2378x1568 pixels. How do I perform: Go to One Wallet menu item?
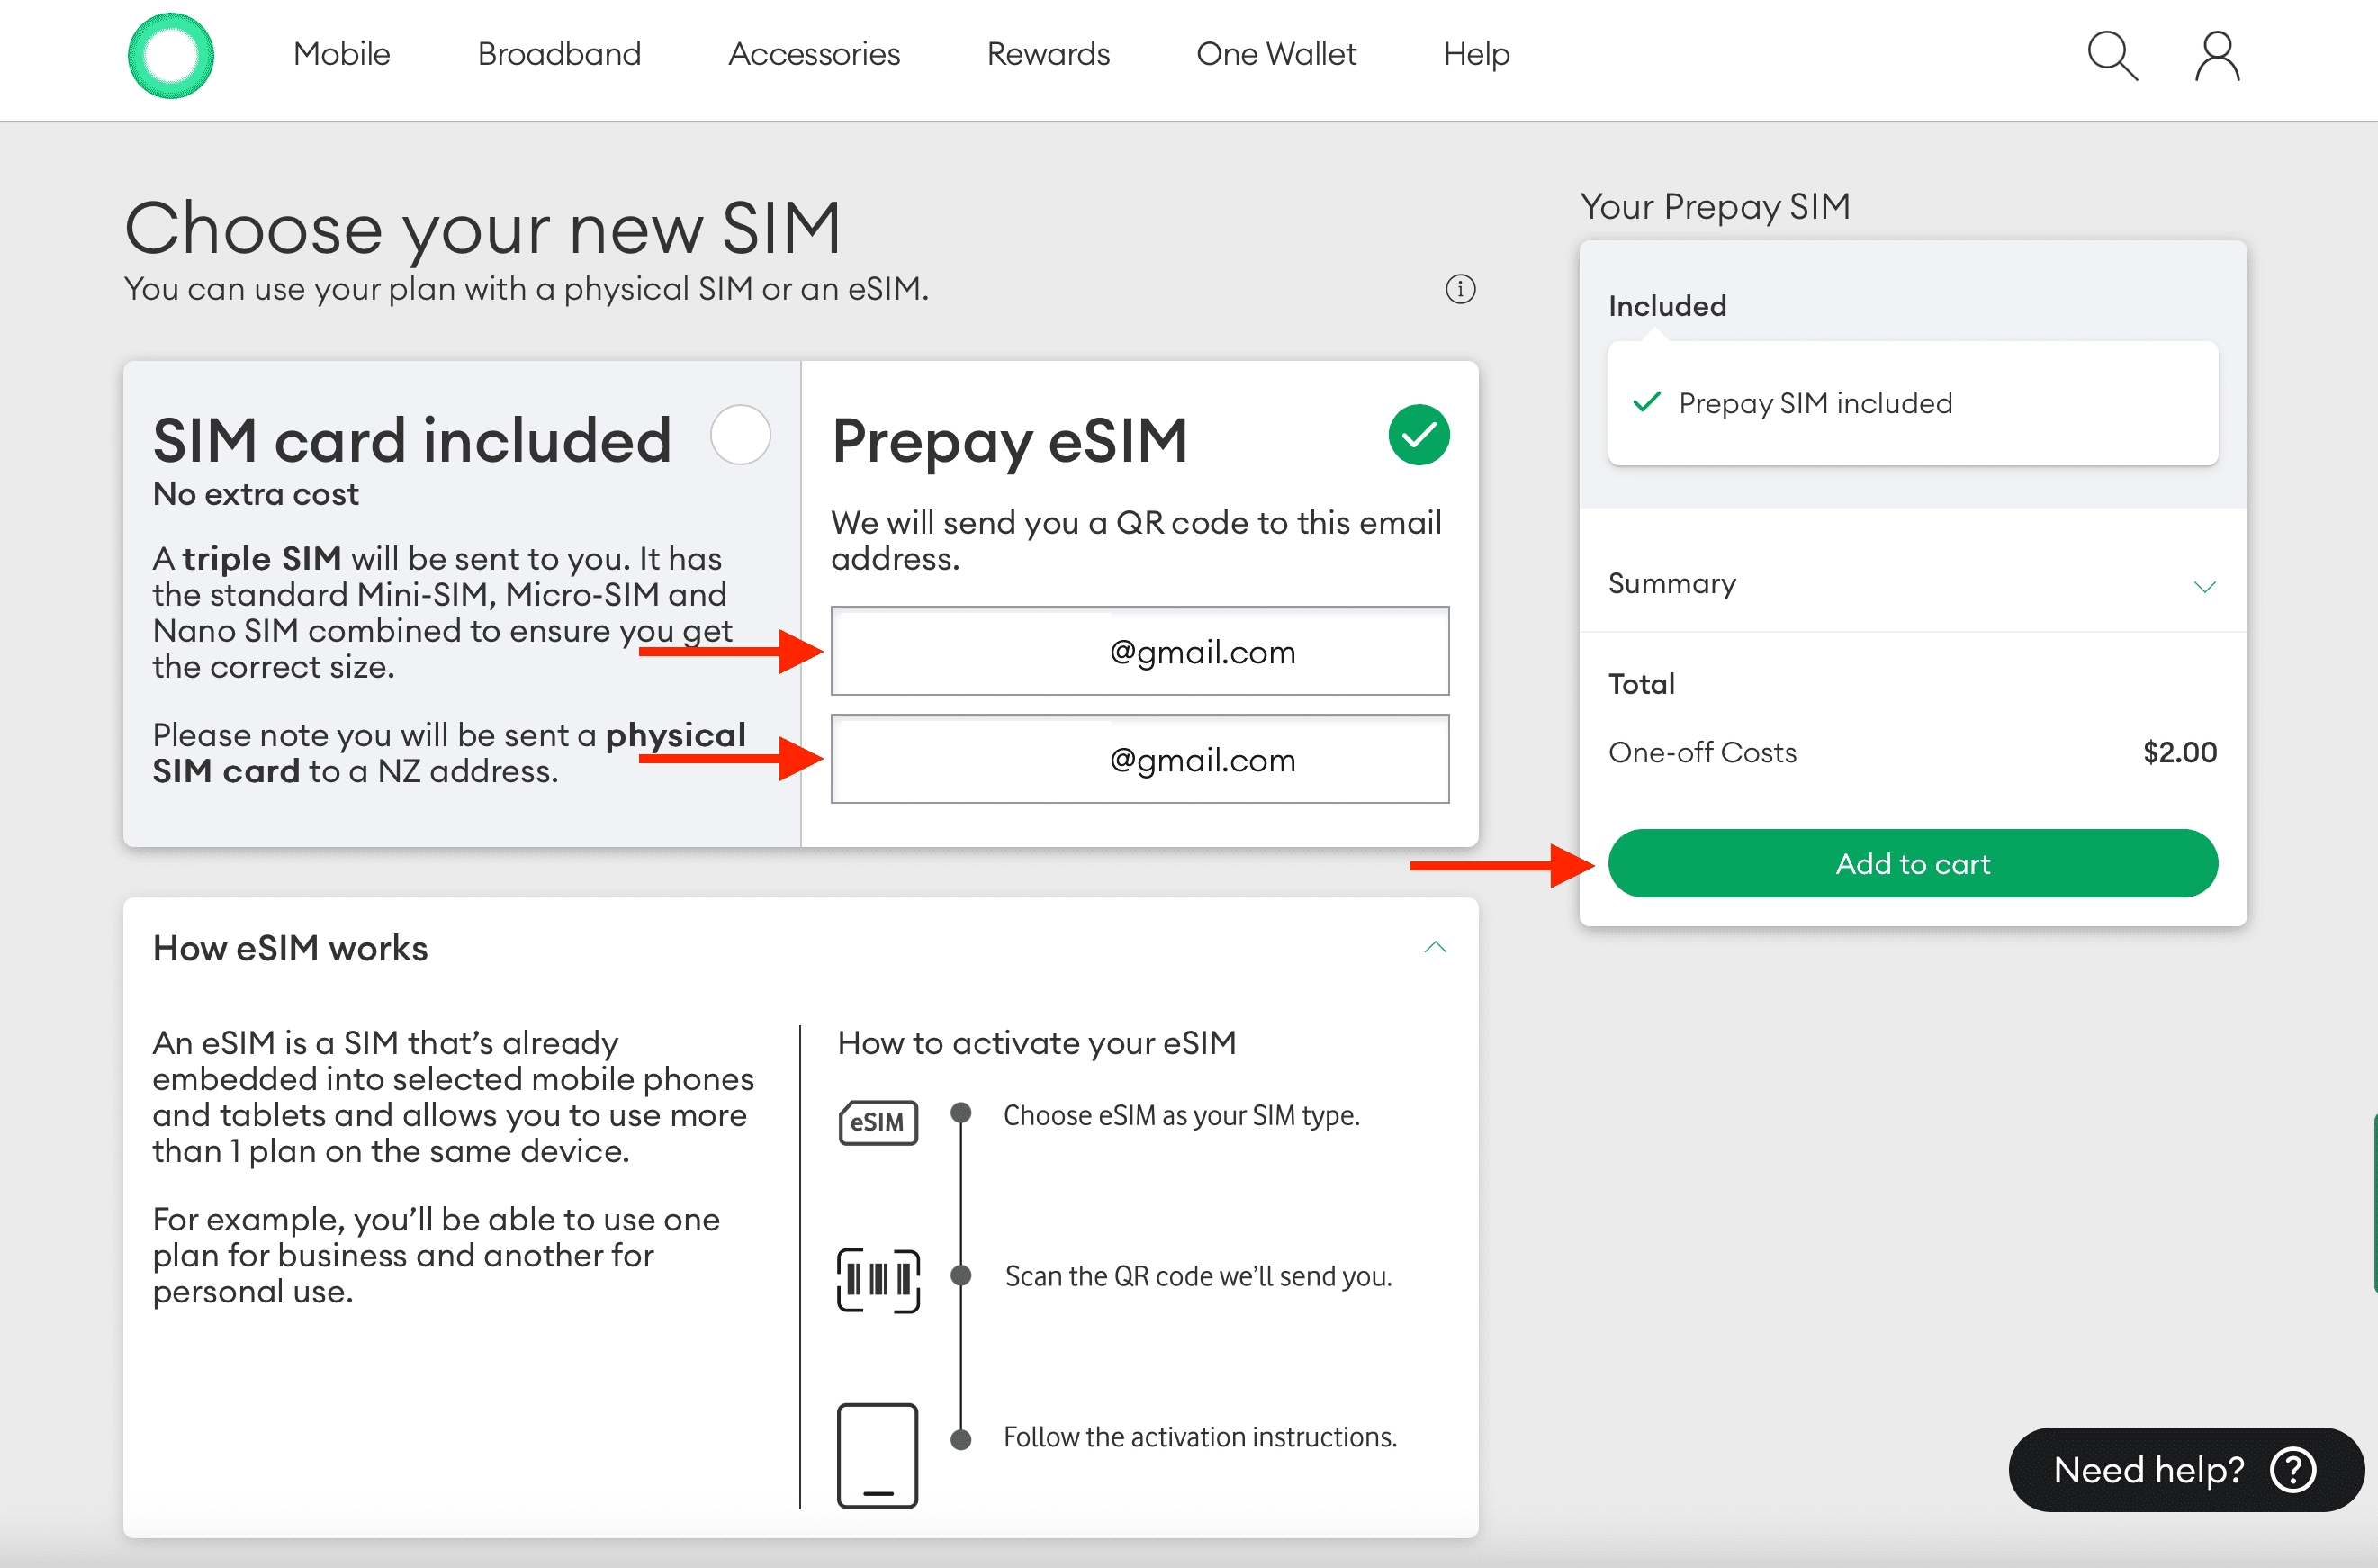coord(1275,54)
